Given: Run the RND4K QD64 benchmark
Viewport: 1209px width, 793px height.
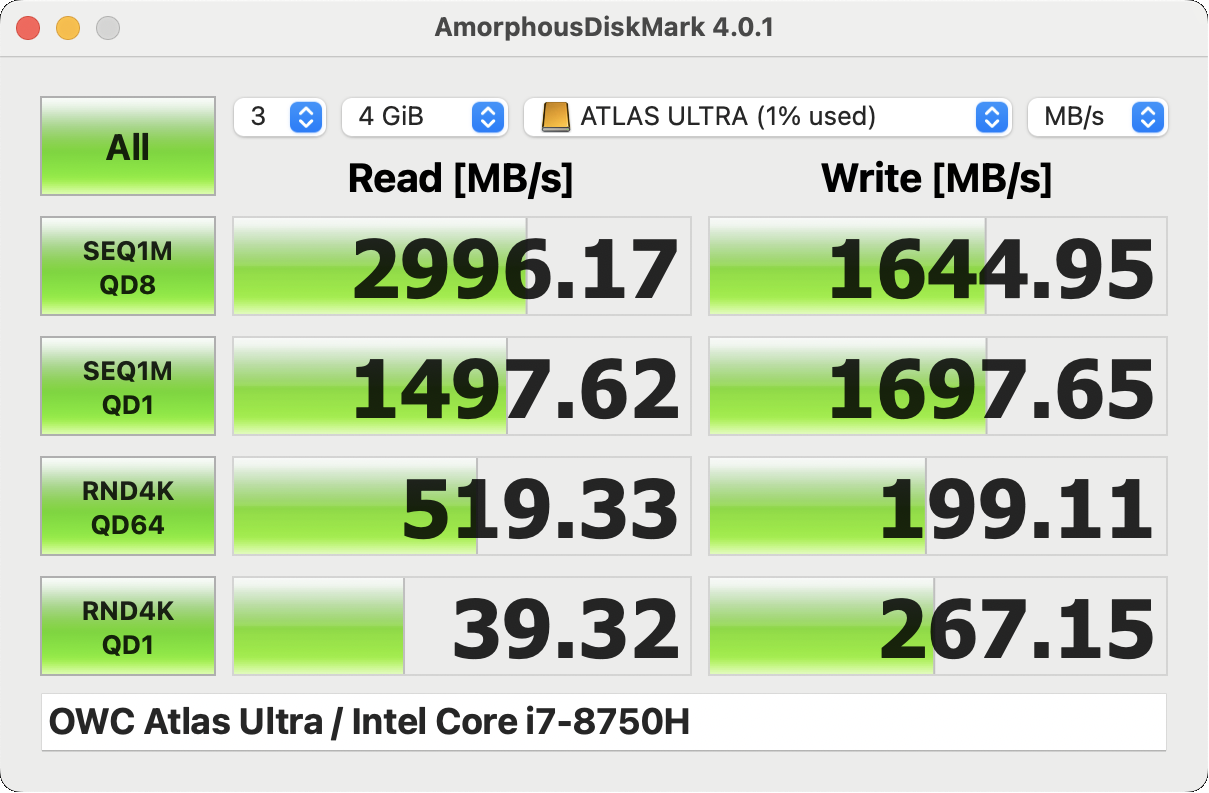Looking at the screenshot, I should 128,507.
